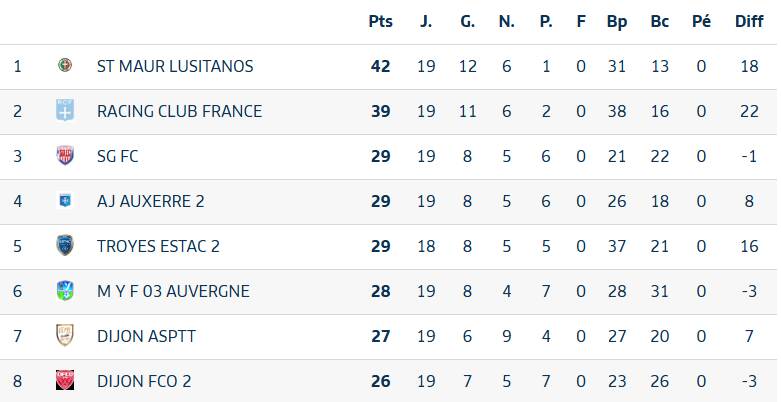The height and width of the screenshot is (402, 781).
Task: Click the Racing Club France crest icon
Action: point(65,111)
